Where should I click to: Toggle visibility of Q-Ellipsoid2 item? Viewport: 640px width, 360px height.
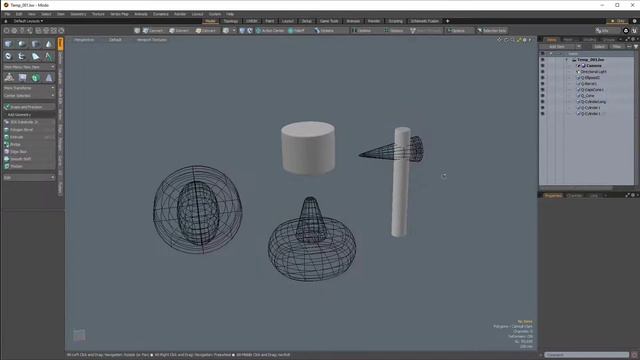coord(542,78)
